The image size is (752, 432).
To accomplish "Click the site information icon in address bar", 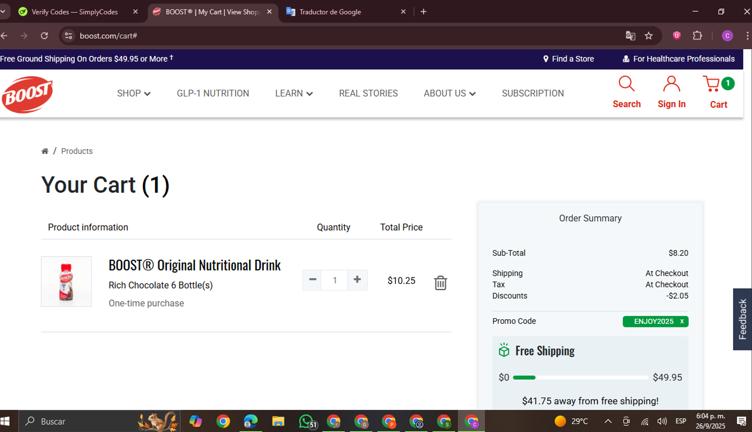I will tap(68, 35).
